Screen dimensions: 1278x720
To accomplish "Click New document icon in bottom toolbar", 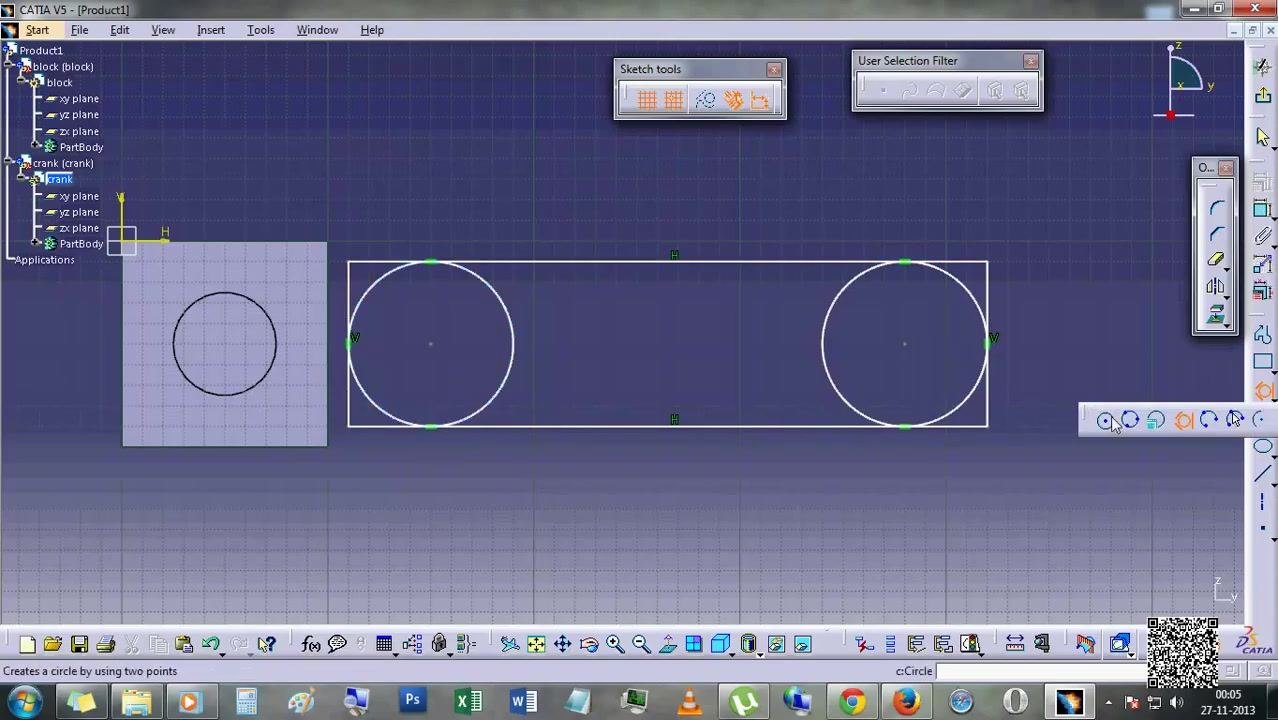I will (x=27, y=644).
